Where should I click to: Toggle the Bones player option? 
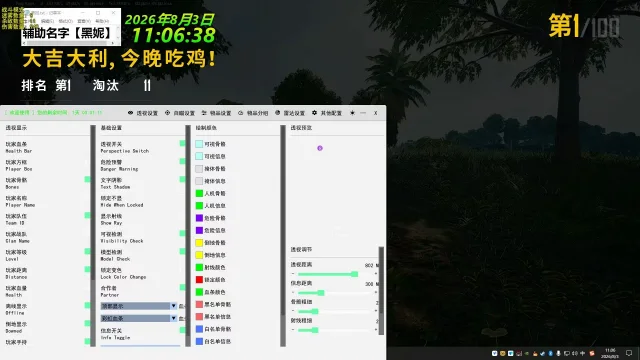point(87,180)
